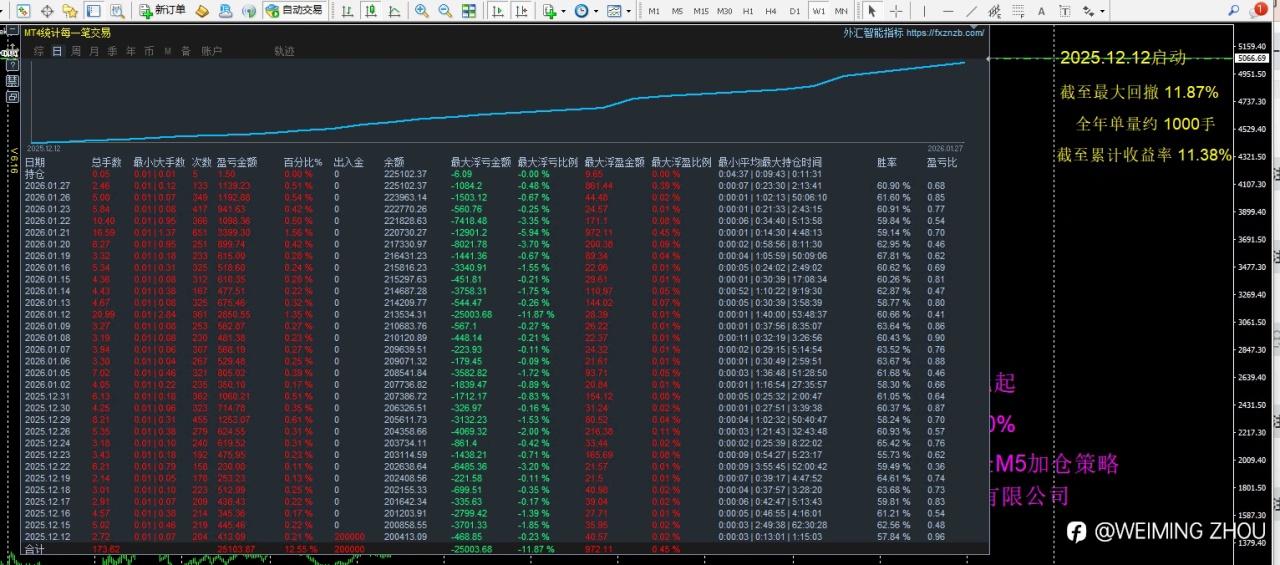Switch chart to bar chart display
The width and height of the screenshot is (1280, 565).
pyautogui.click(x=346, y=11)
